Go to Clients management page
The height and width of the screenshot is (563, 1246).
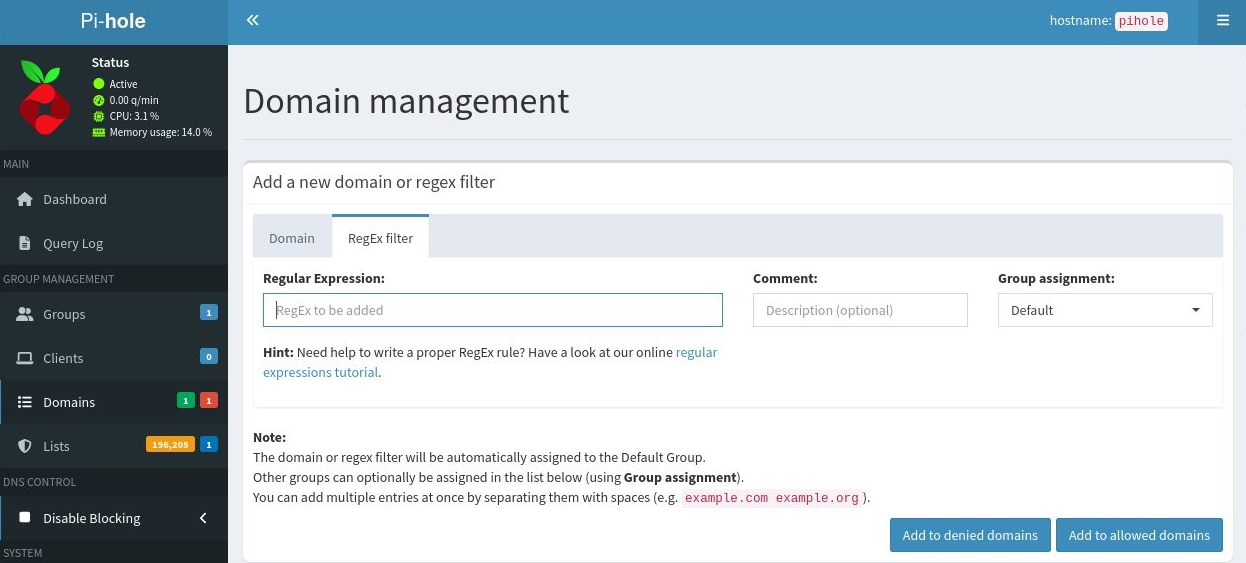click(x=114, y=358)
